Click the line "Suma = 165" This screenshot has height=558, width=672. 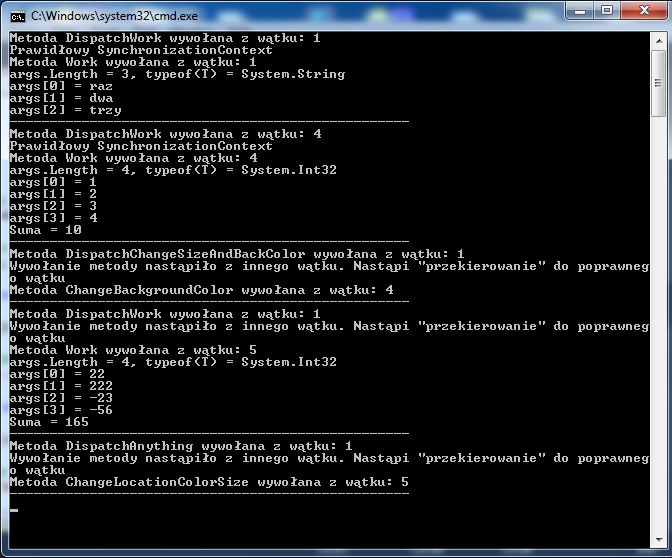point(49,422)
